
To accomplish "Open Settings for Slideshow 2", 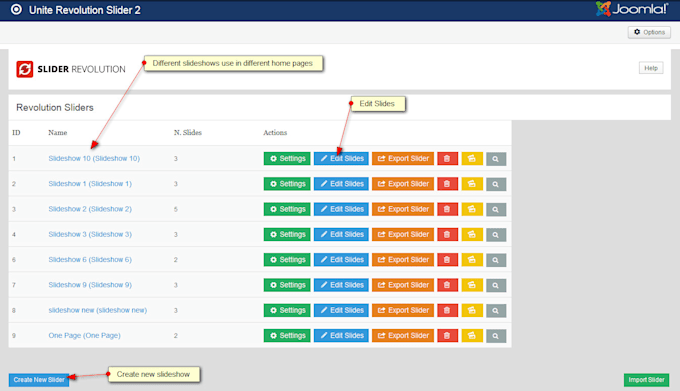I will point(287,209).
